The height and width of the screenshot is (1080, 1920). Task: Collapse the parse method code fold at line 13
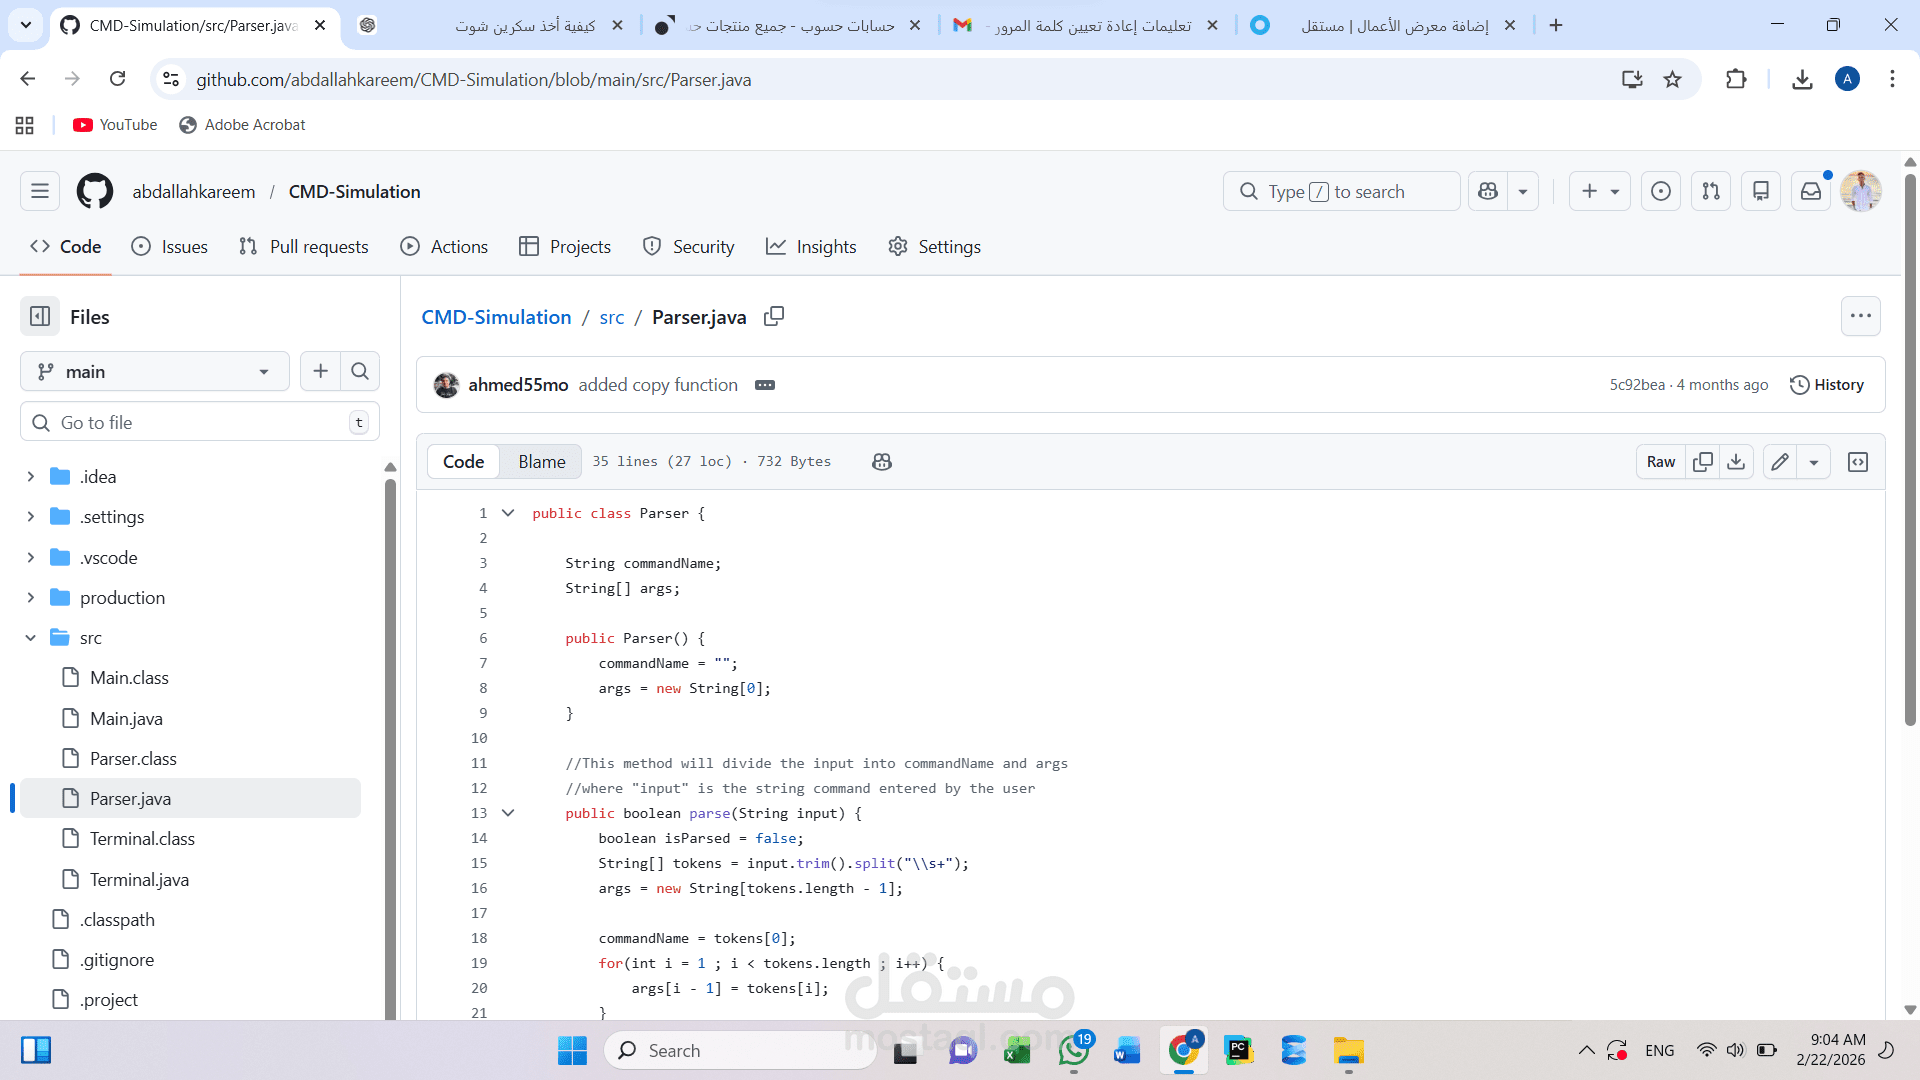[x=508, y=813]
